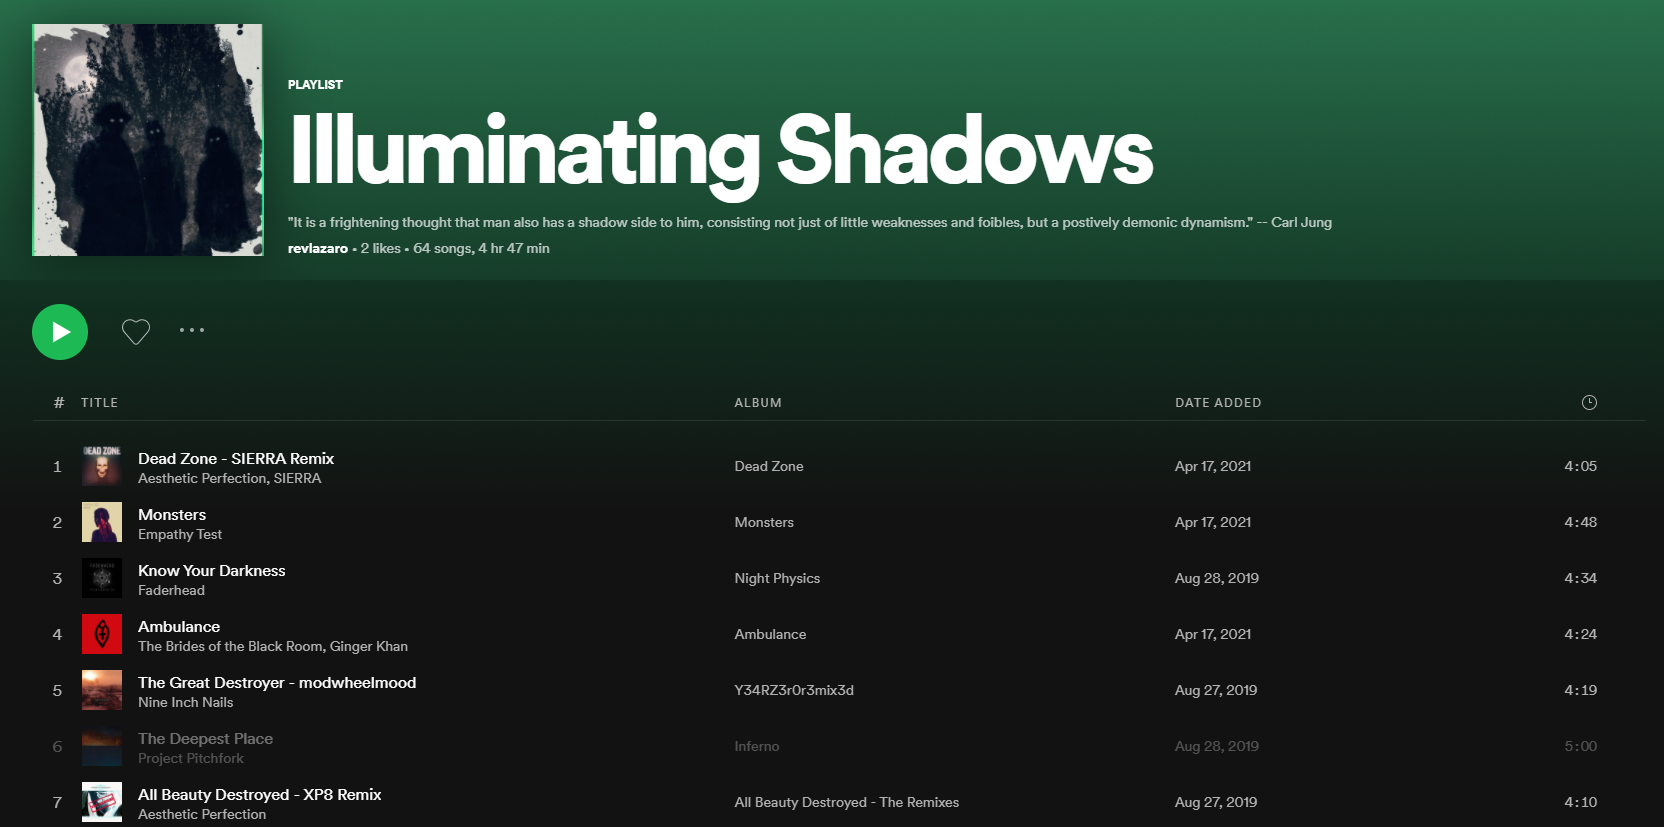The width and height of the screenshot is (1664, 827).
Task: Start playback with the green Play button
Action: point(60,332)
